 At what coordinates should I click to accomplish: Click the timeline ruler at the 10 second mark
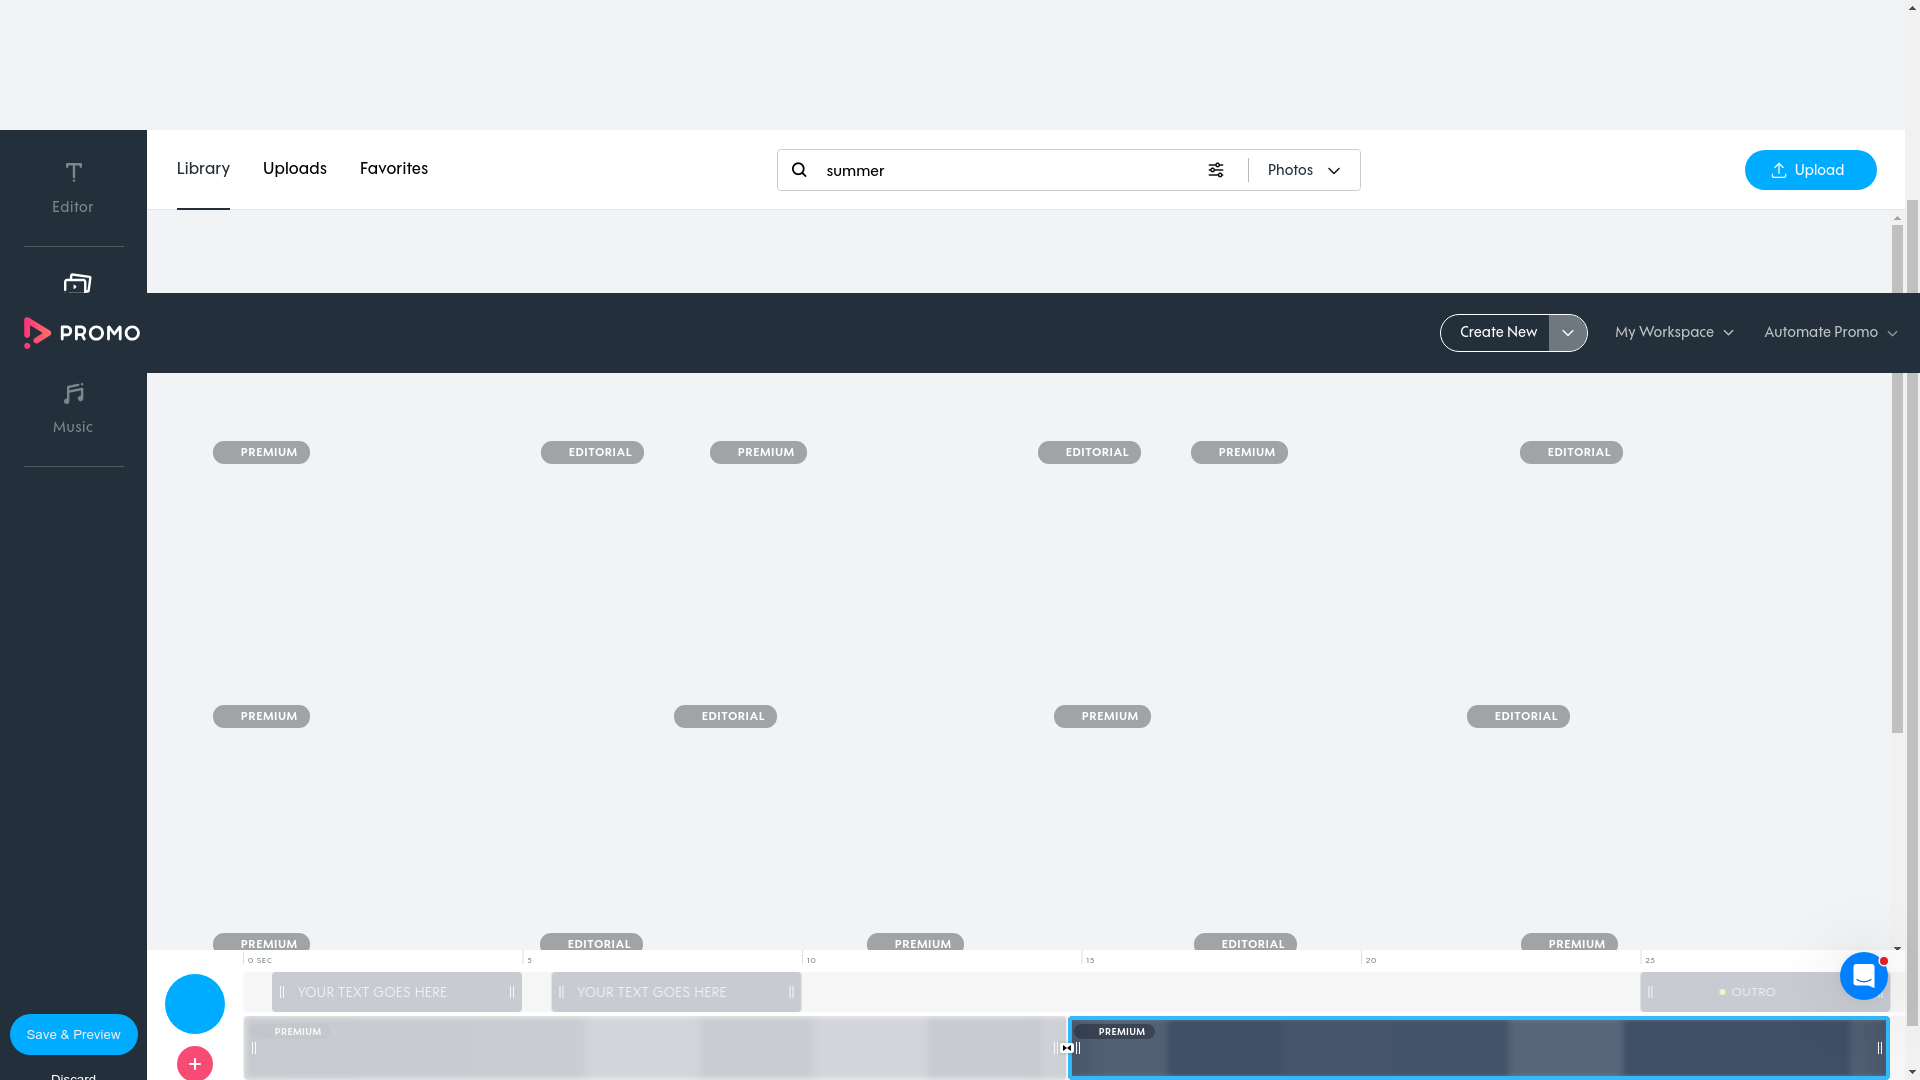point(811,960)
